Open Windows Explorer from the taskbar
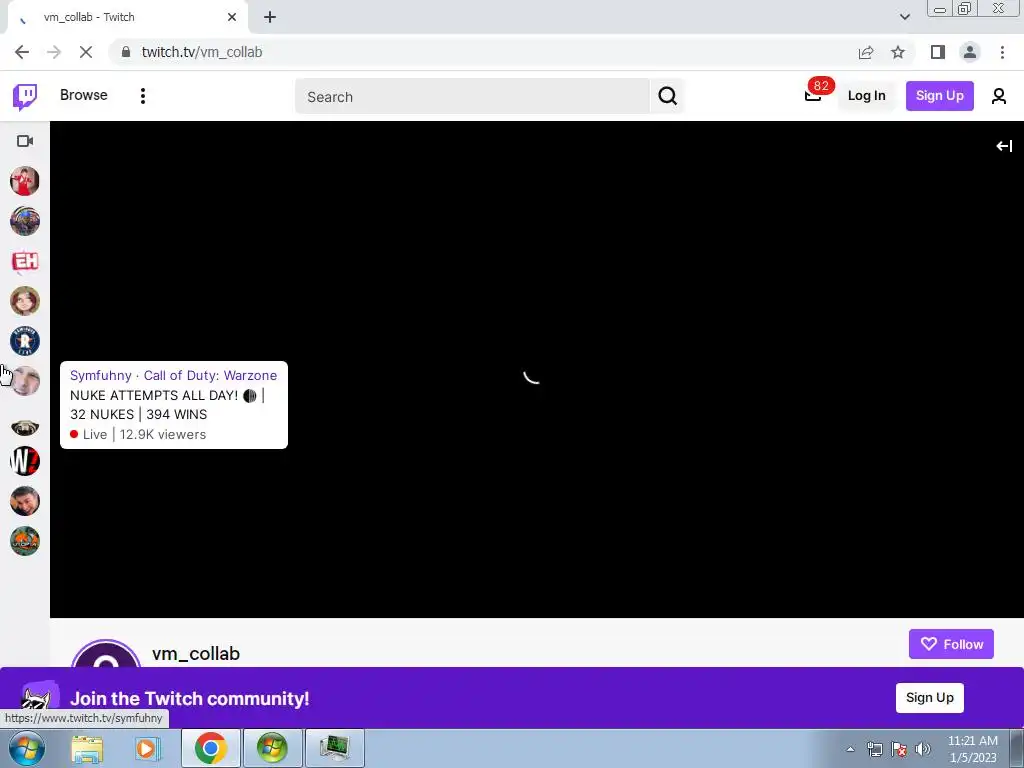The image size is (1024, 768). (x=87, y=748)
